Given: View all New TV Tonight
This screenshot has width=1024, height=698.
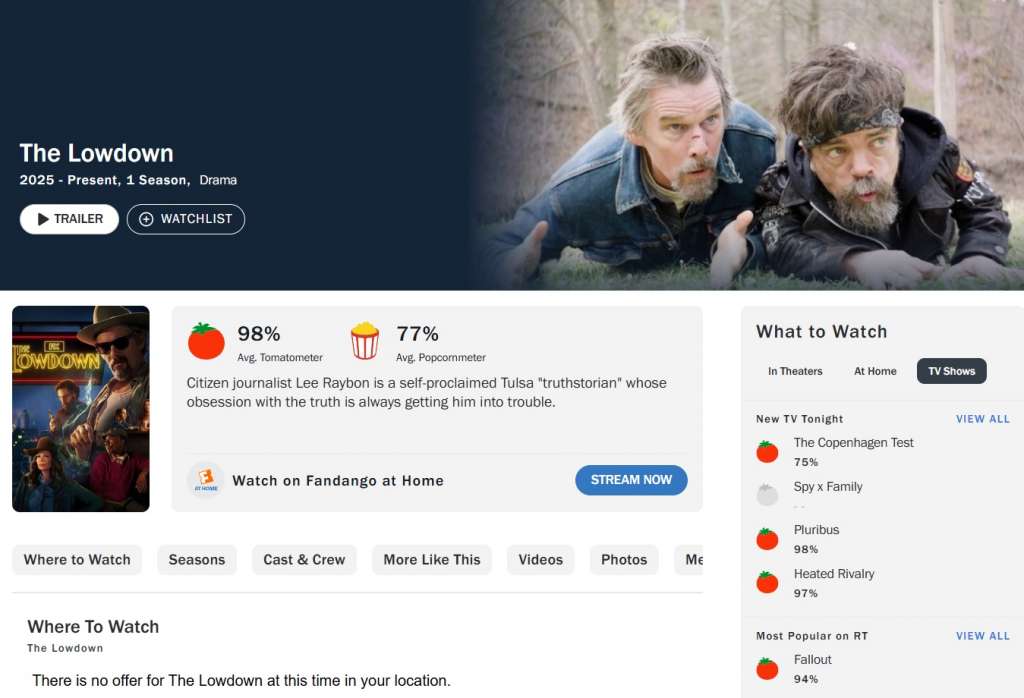Looking at the screenshot, I should pos(982,419).
